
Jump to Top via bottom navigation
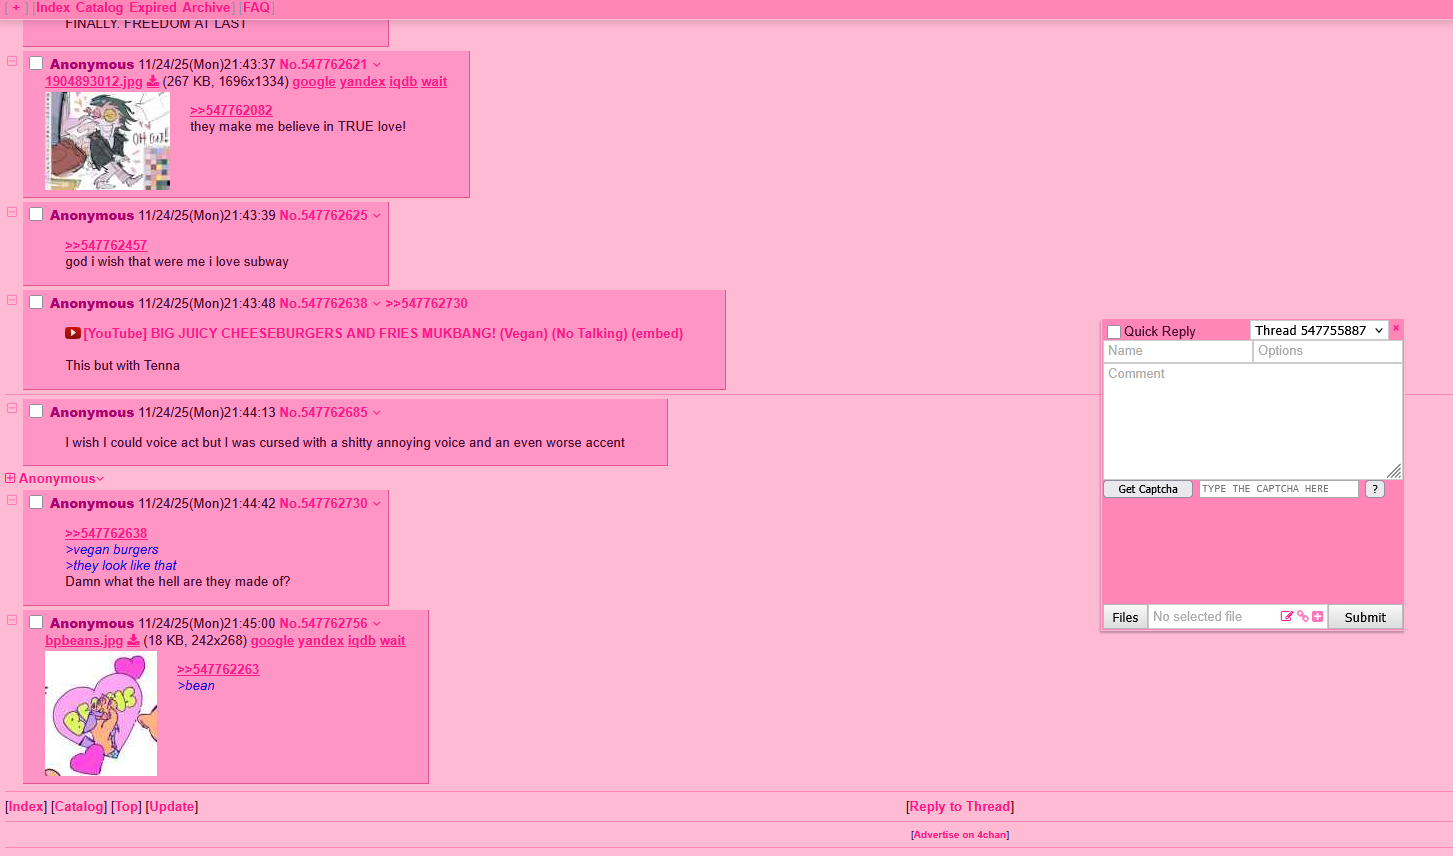(x=126, y=807)
